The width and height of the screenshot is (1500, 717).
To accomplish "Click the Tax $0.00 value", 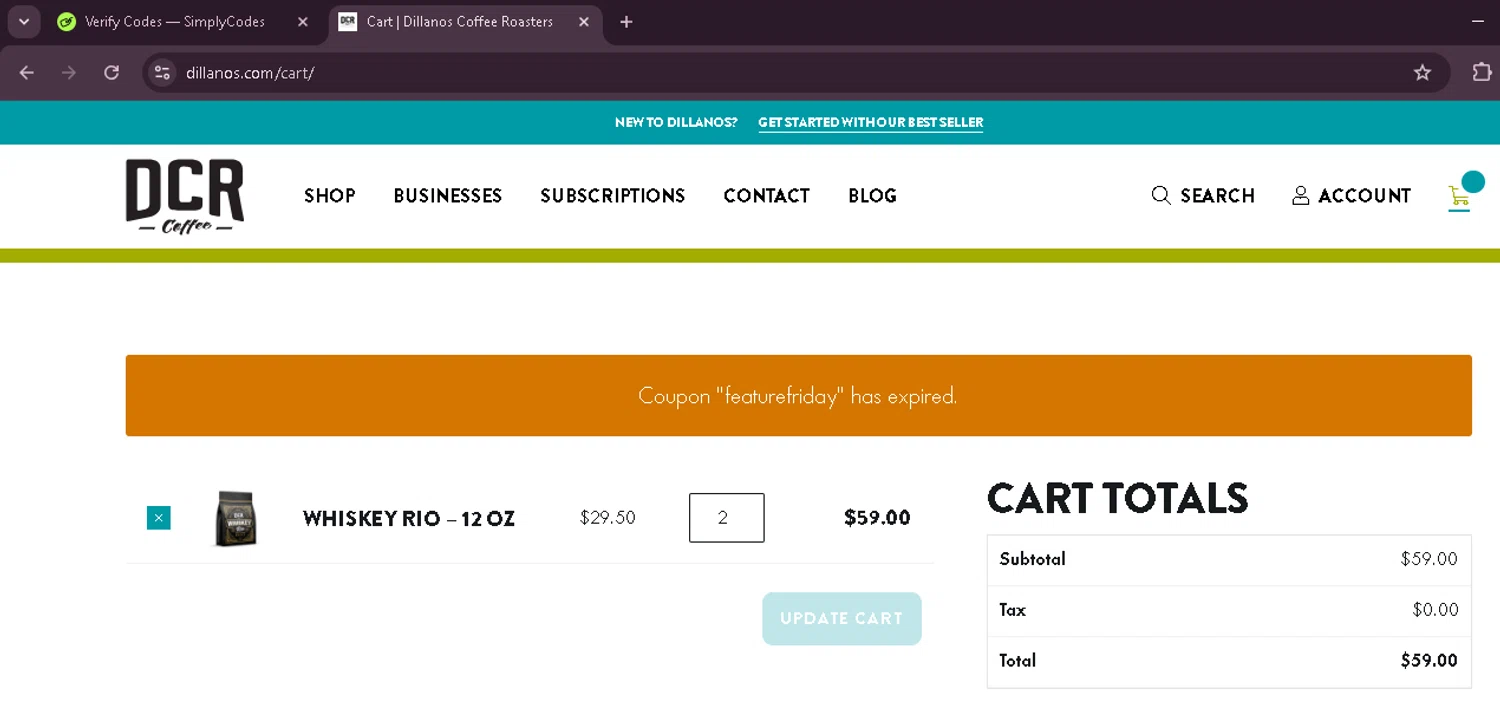I will 1435,610.
